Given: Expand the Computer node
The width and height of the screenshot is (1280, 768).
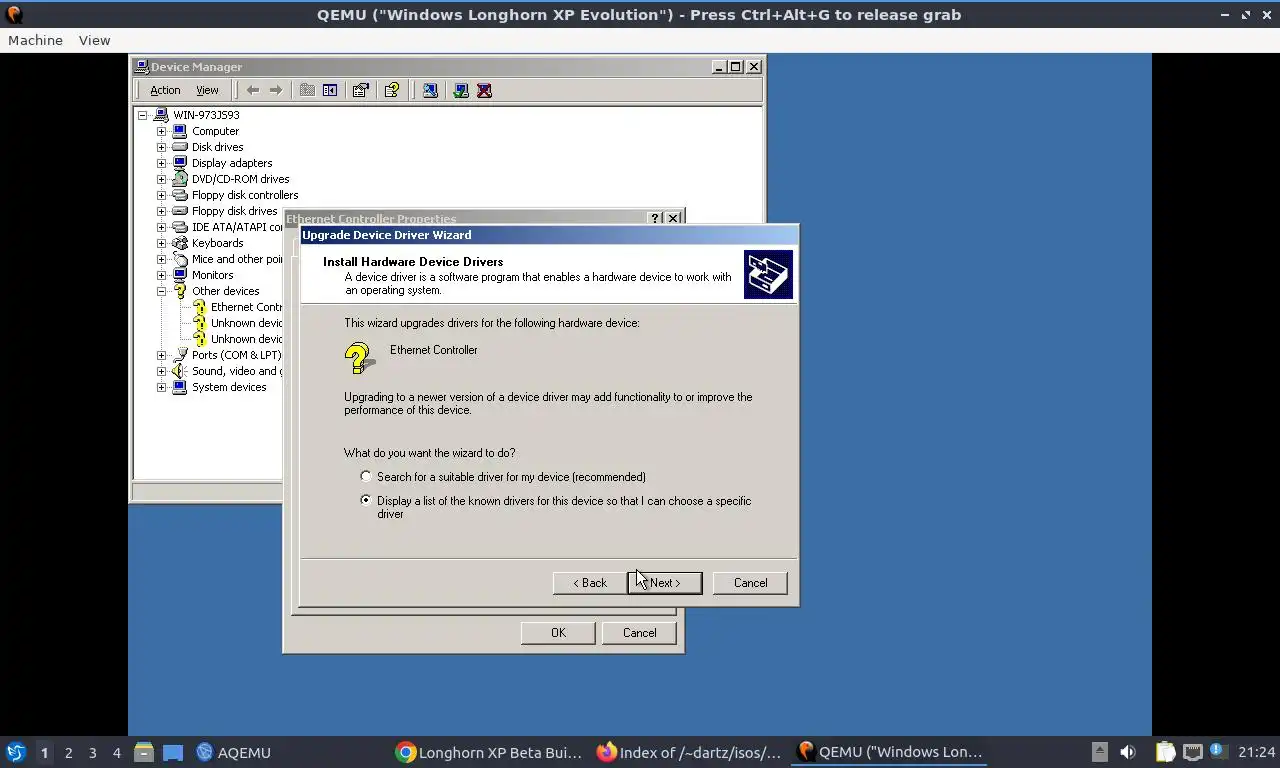Looking at the screenshot, I should click(x=161, y=131).
